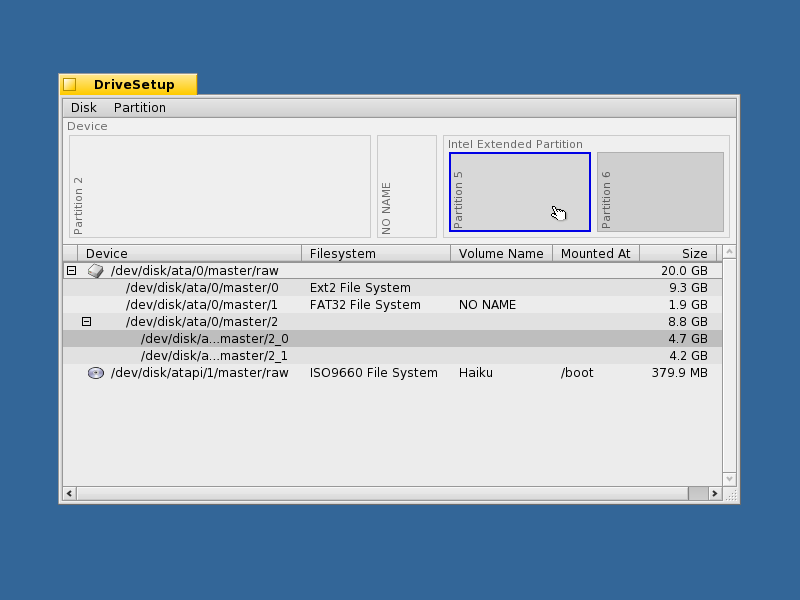Select the NO NAME partition pane
This screenshot has width=800, height=600.
pyautogui.click(x=408, y=186)
